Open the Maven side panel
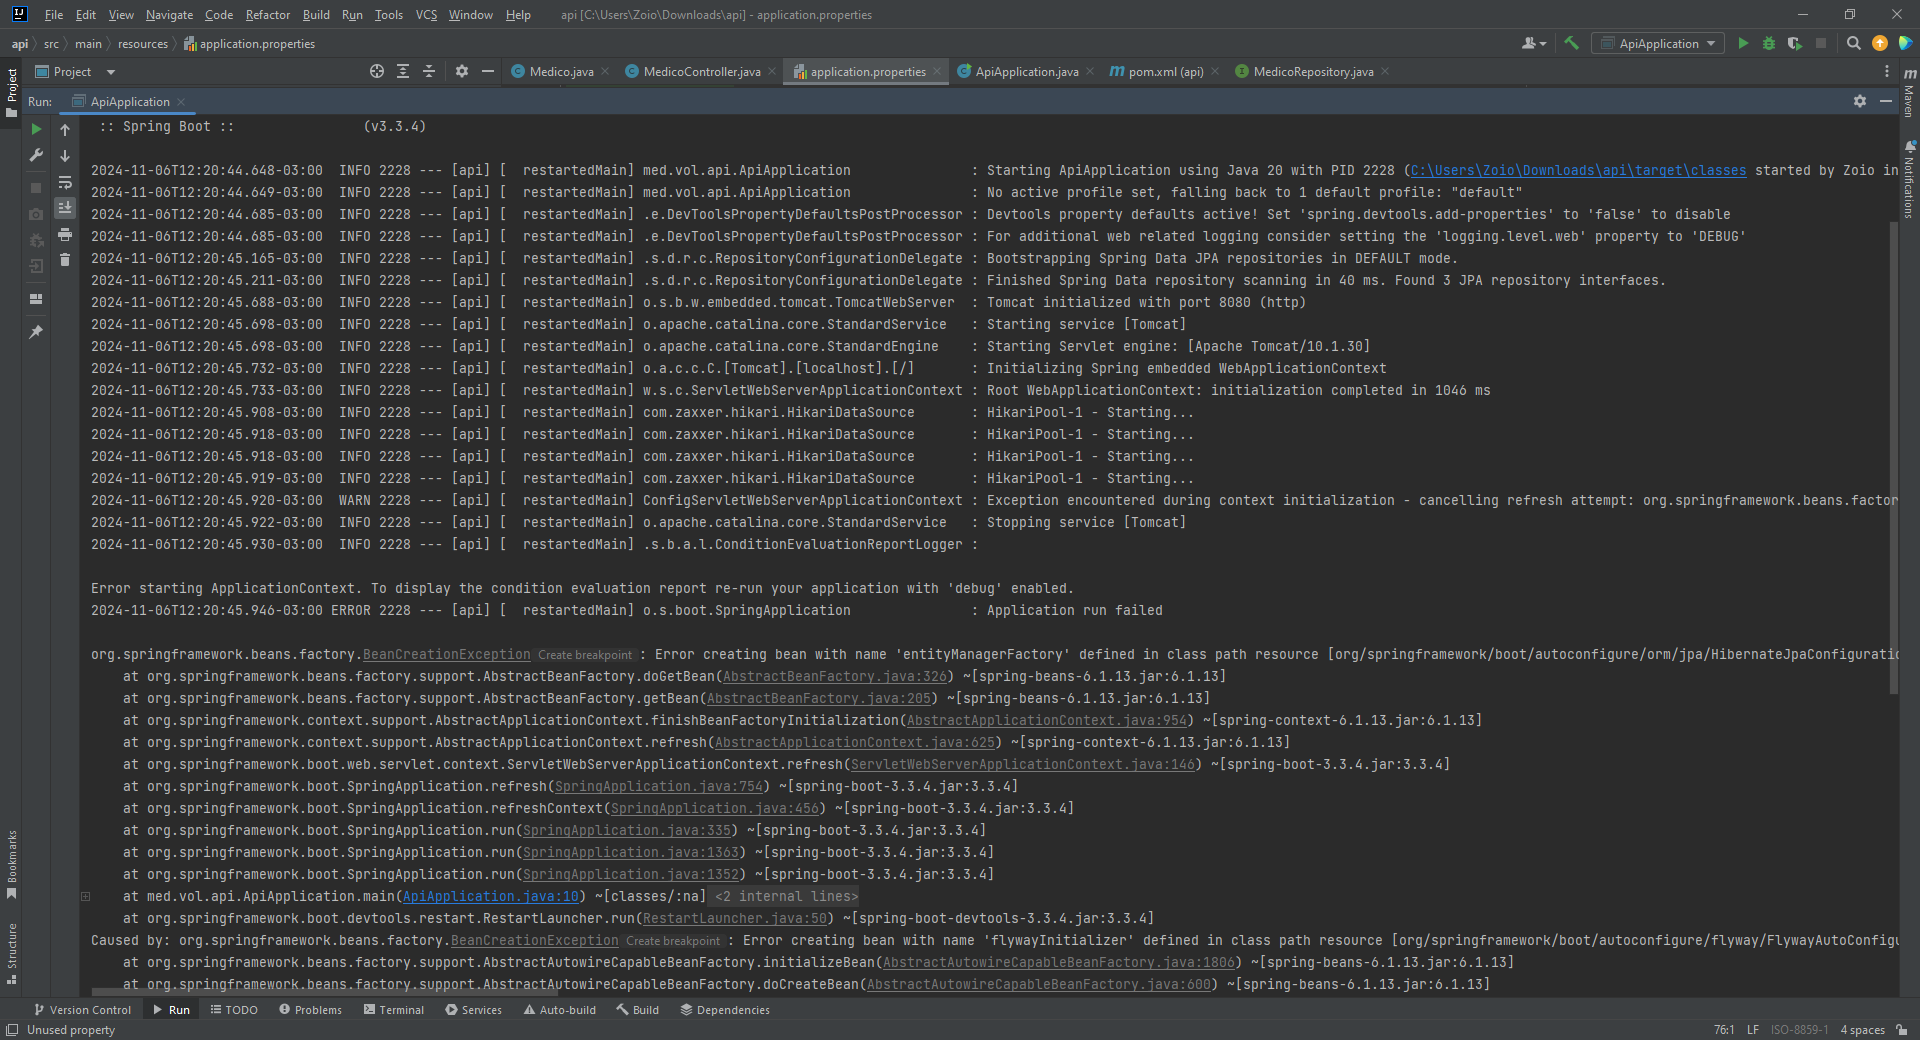The height and width of the screenshot is (1040, 1920). 1909,92
